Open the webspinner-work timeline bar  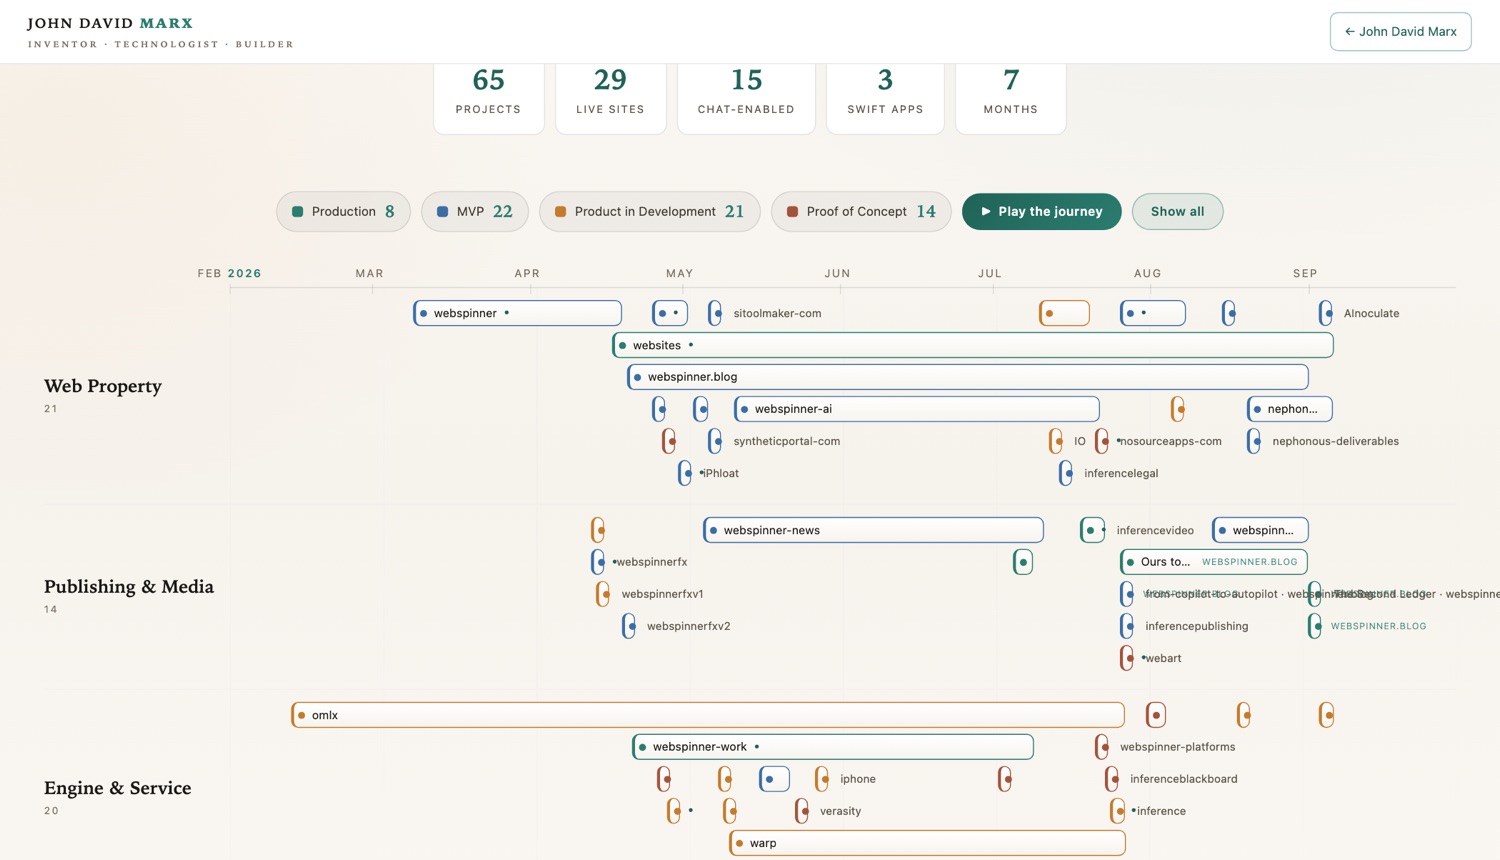(x=833, y=747)
